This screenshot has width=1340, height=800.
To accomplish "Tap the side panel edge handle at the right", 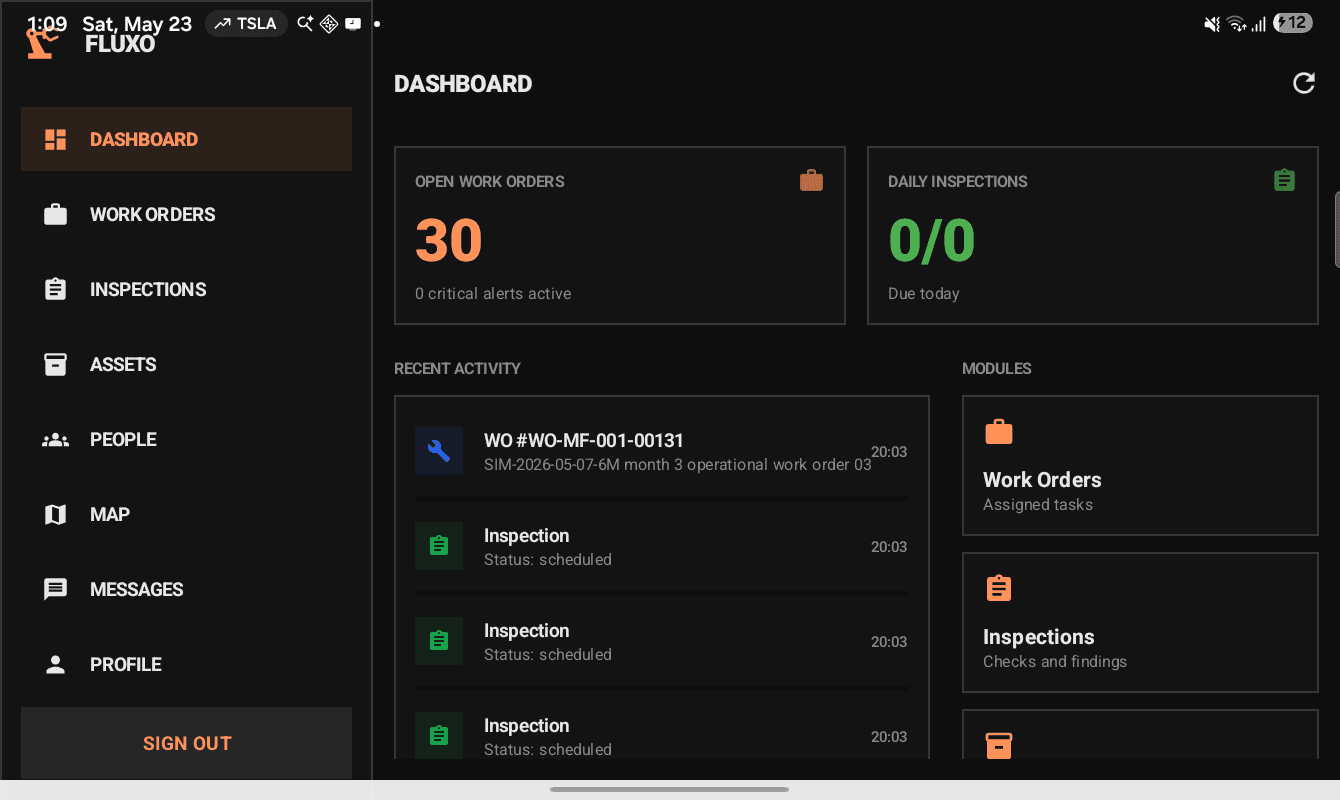I will click(x=1337, y=229).
